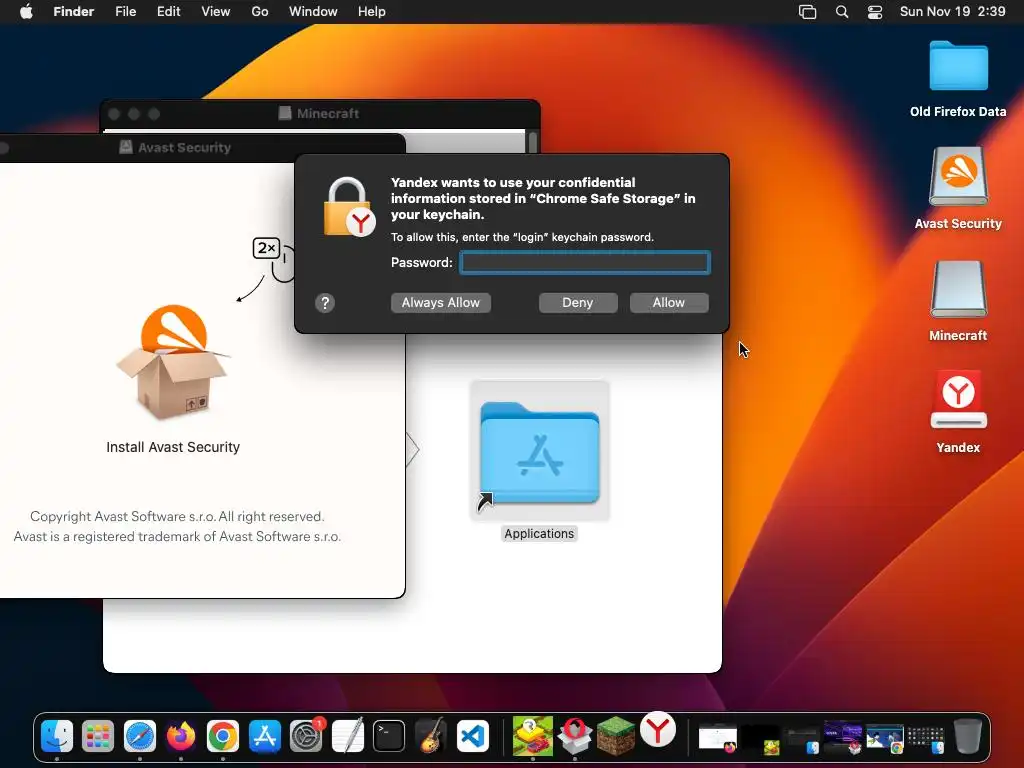Click the Always Allow button

coord(441,302)
